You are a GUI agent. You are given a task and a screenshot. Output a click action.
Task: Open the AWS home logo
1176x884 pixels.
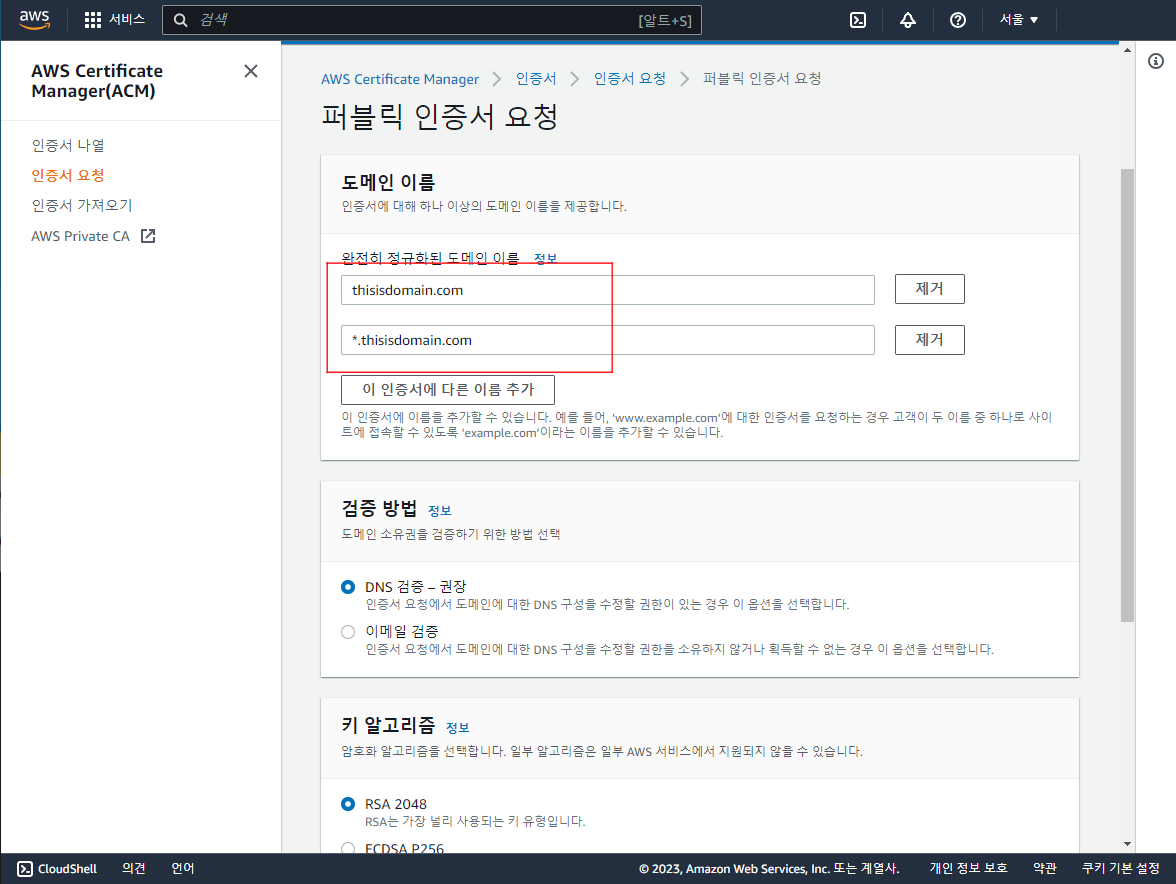click(34, 19)
